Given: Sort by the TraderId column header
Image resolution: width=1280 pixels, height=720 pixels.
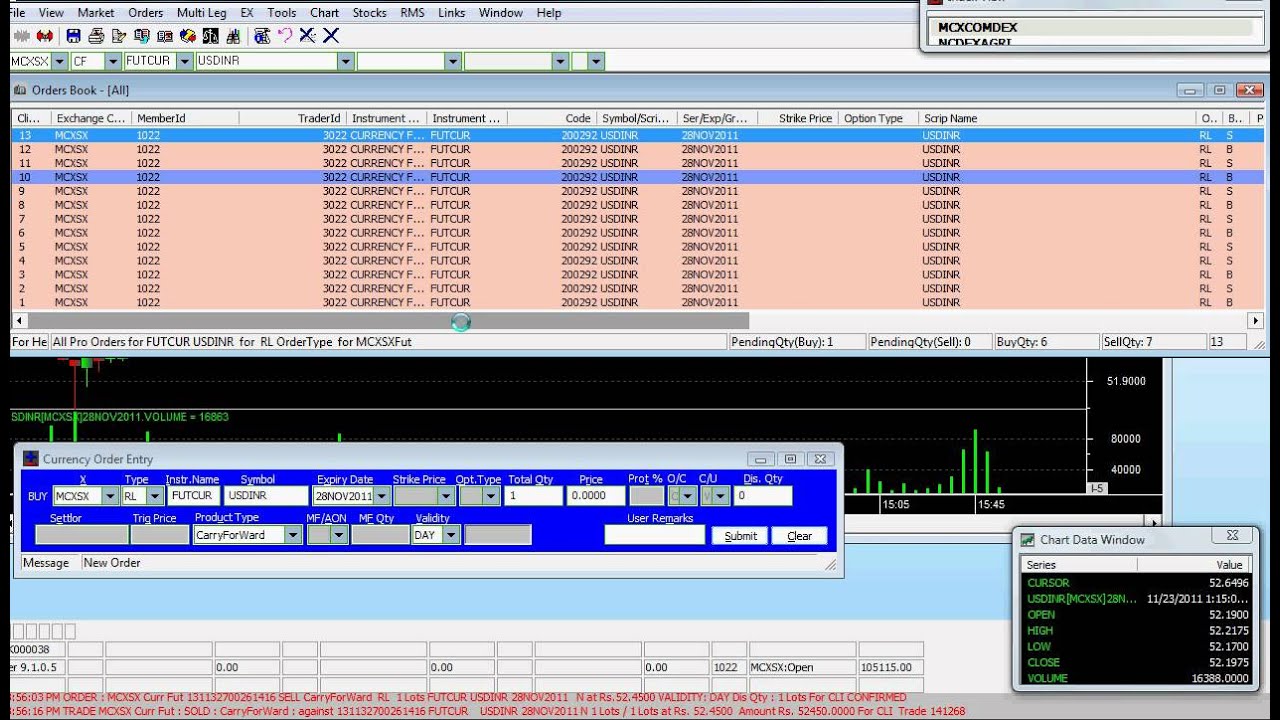Looking at the screenshot, I should tap(292, 118).
